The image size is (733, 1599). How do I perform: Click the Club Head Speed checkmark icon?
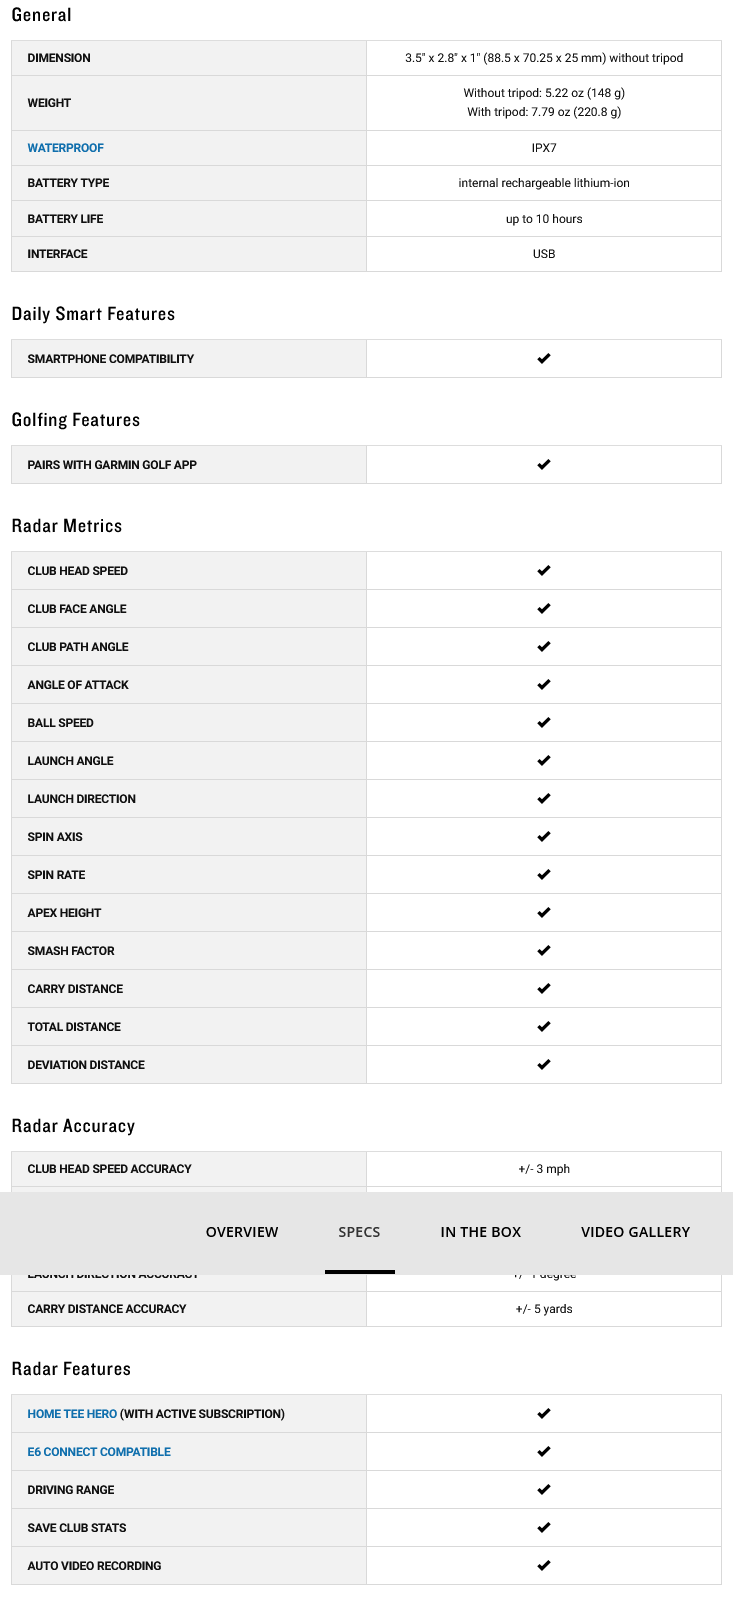(x=544, y=571)
